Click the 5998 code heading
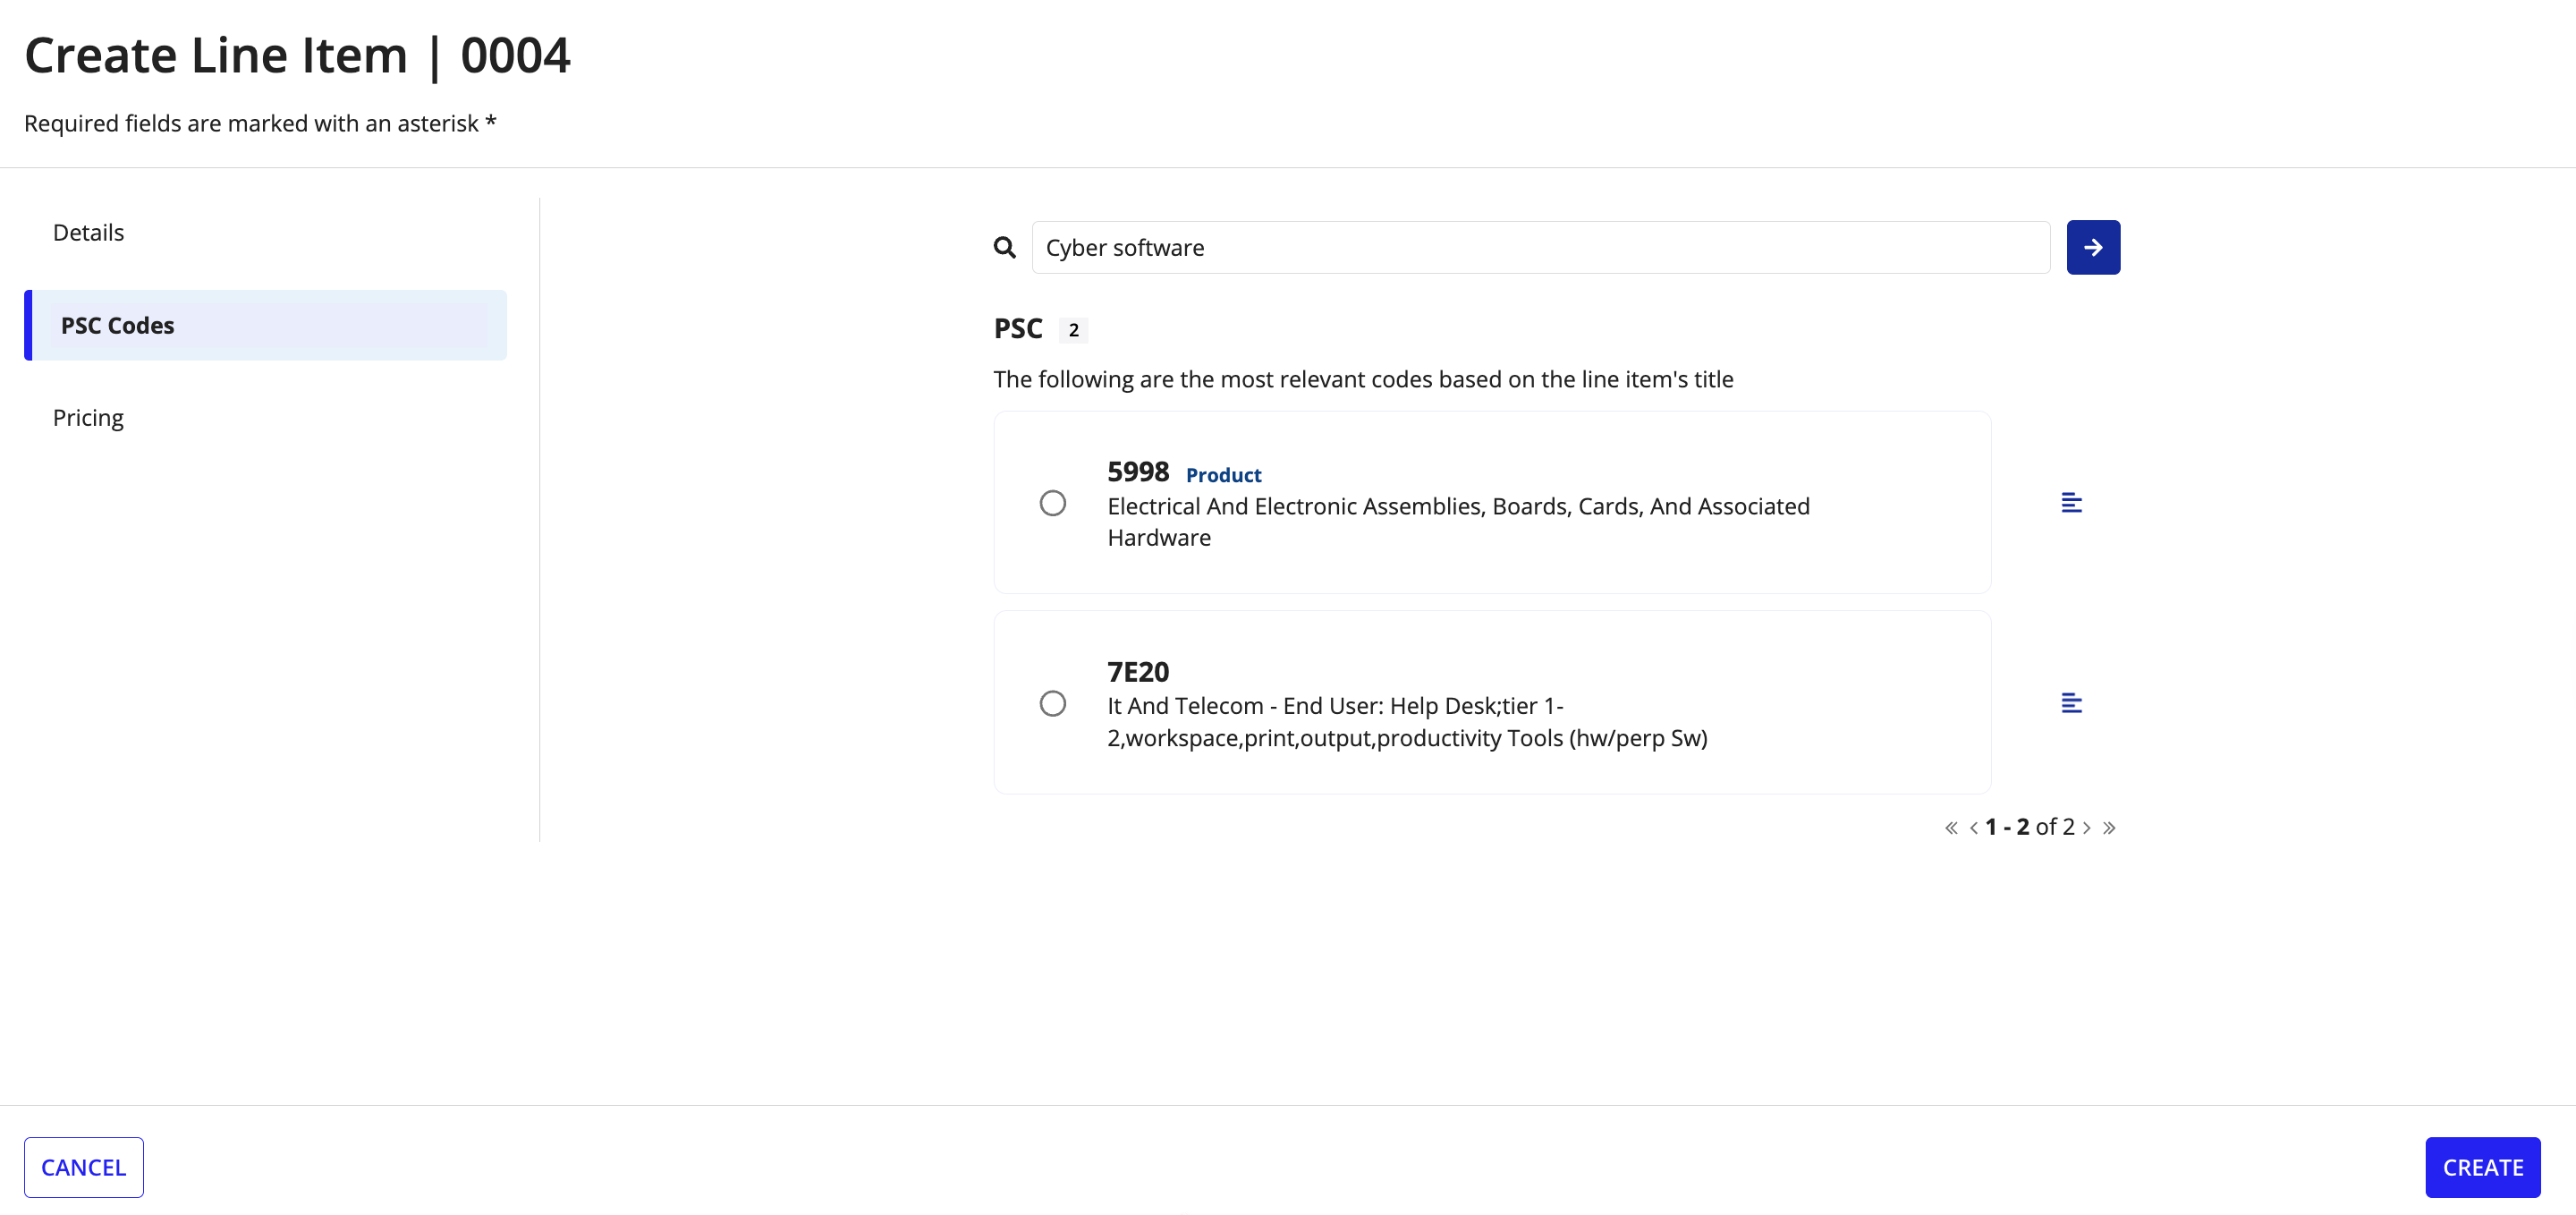Image resolution: width=2576 pixels, height=1215 pixels. point(1138,471)
